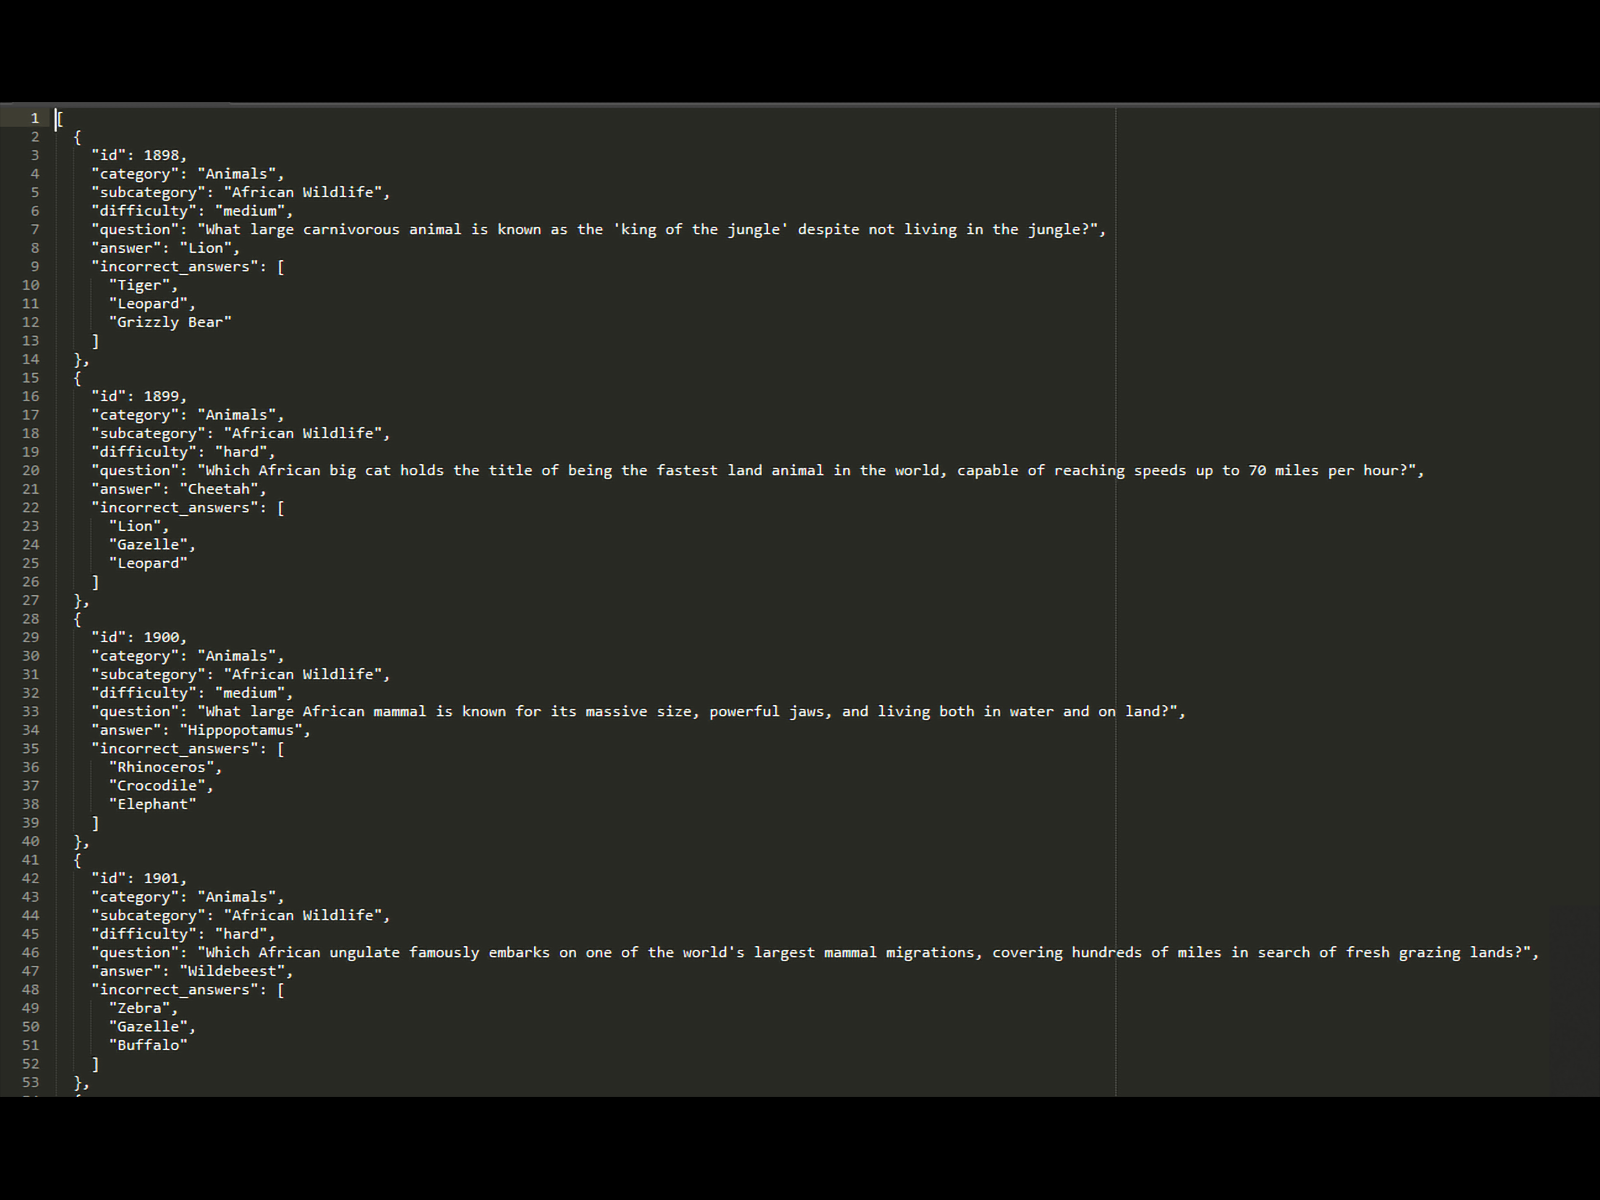Click the fastest land animal question line

coord(758,470)
